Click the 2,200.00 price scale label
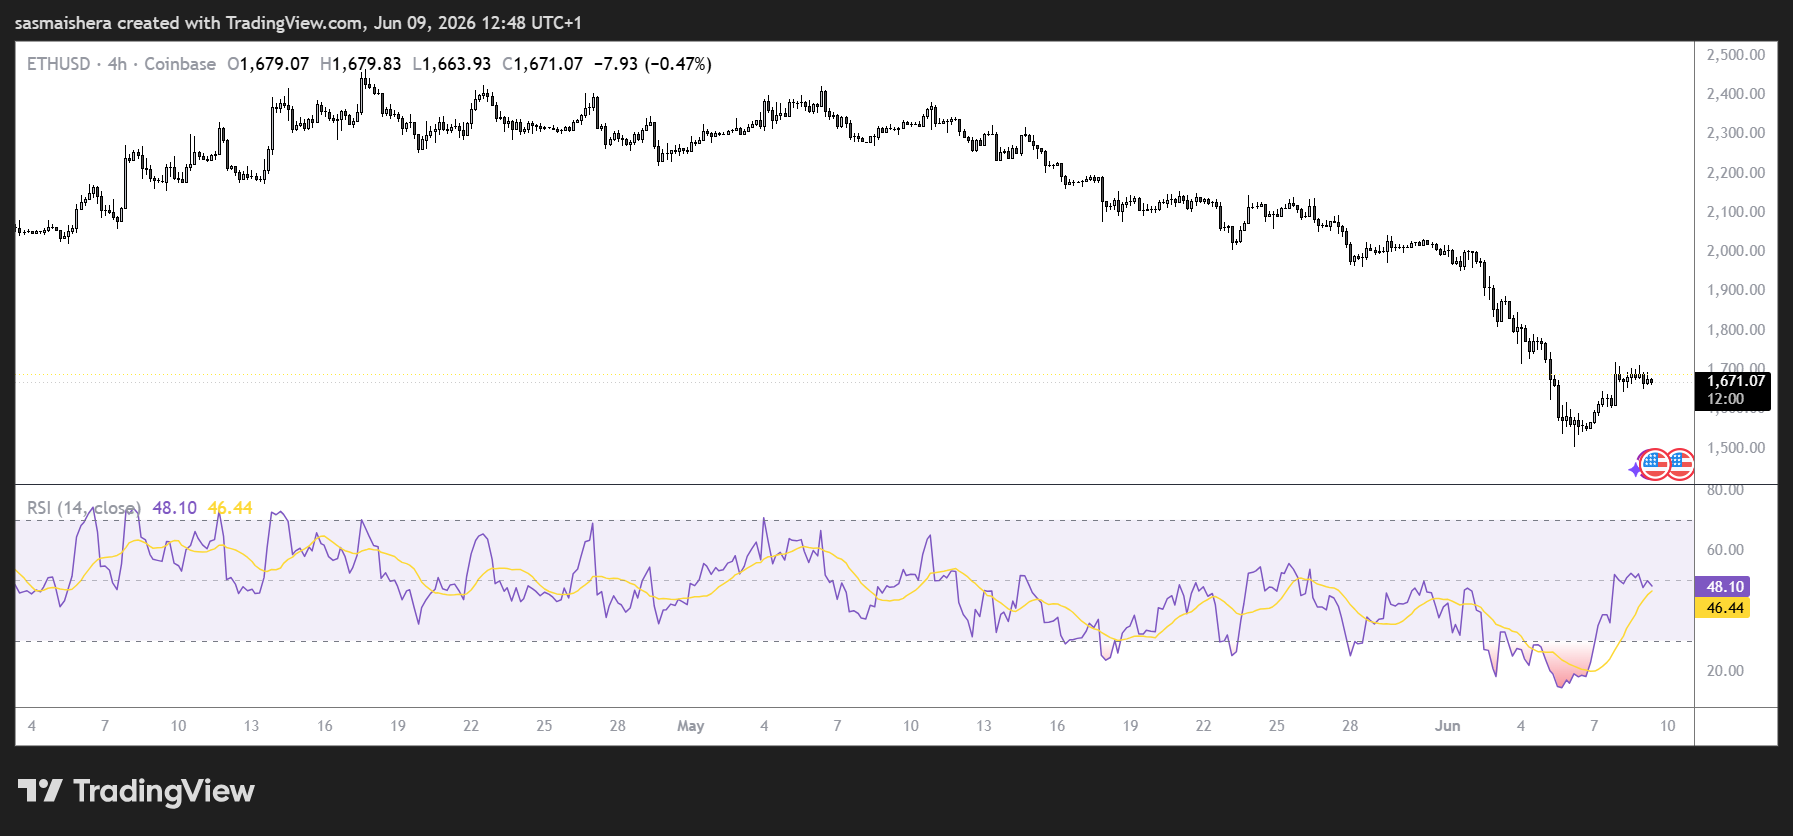Screen dimensions: 1793x836 click(1736, 173)
